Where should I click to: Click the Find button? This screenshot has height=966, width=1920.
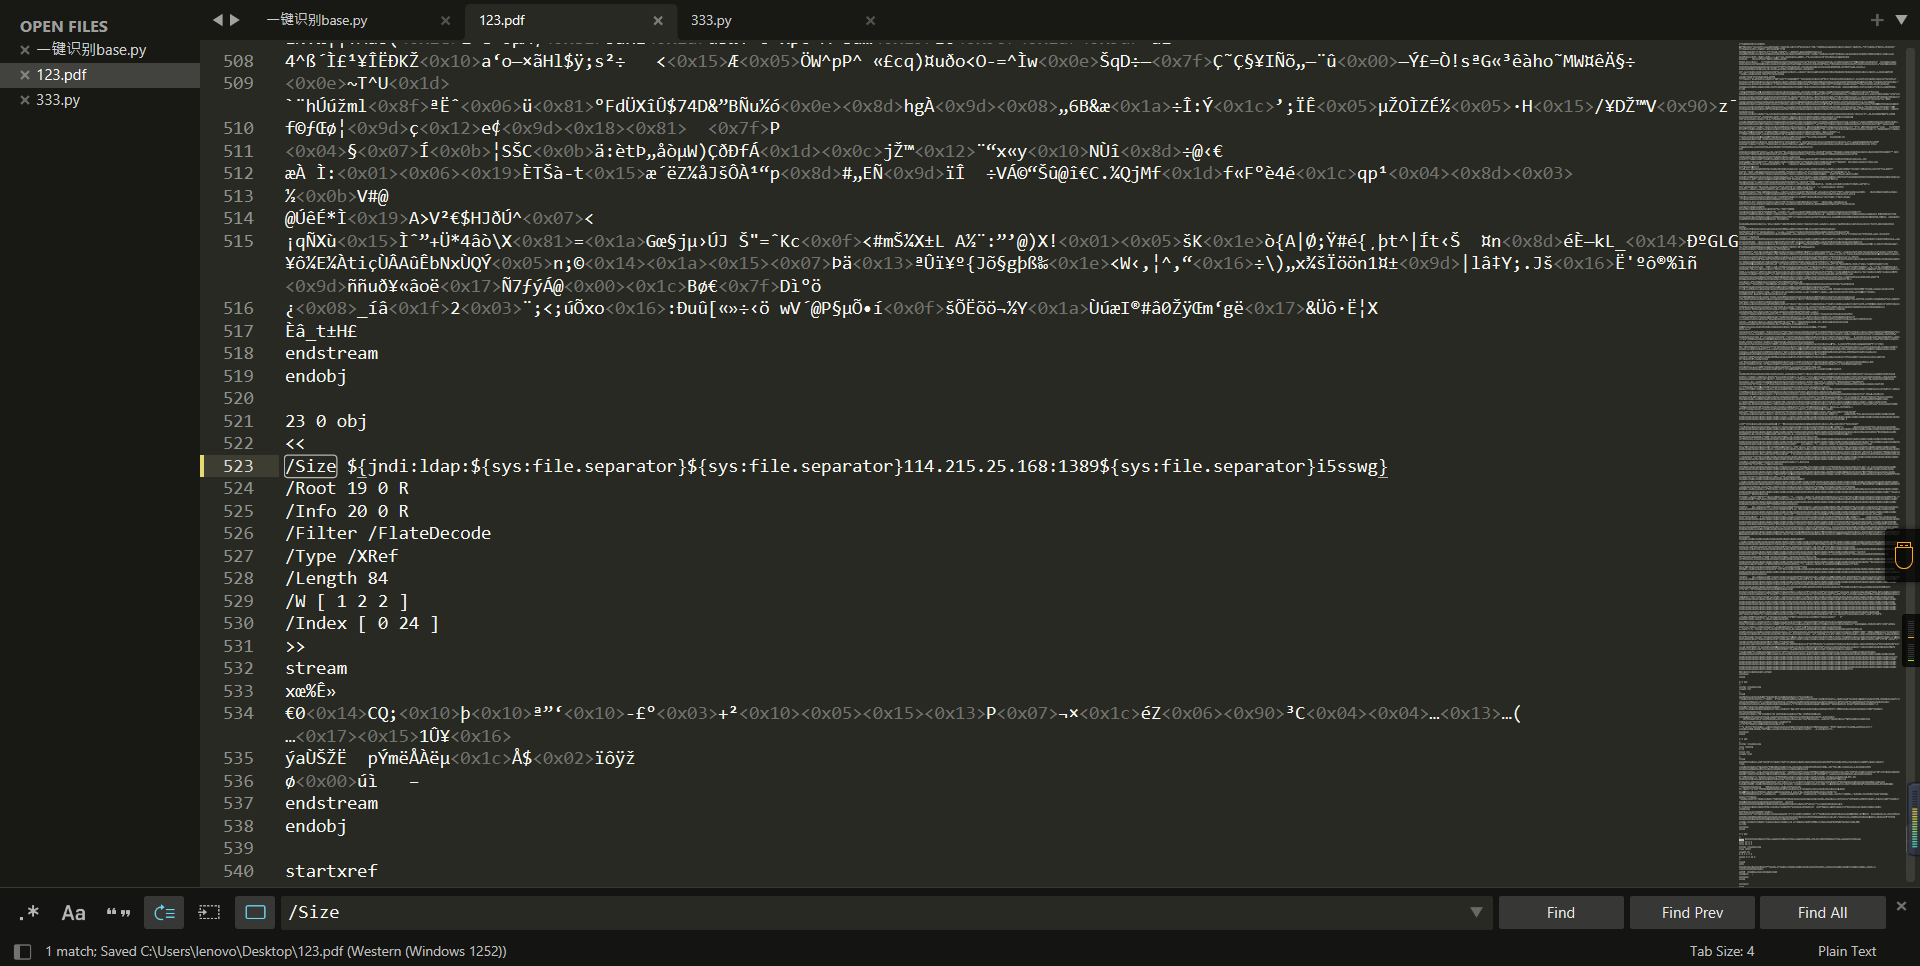tap(1560, 912)
